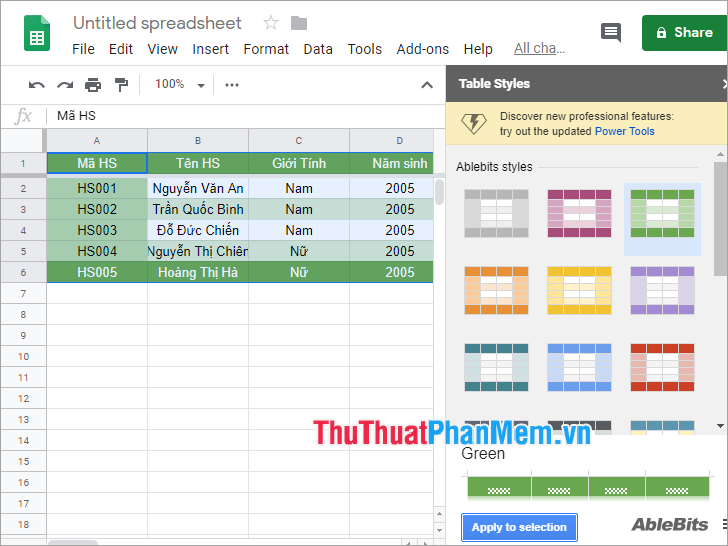Screen dimensions: 728x546
Task: Click the Power Tools link
Action: [624, 131]
